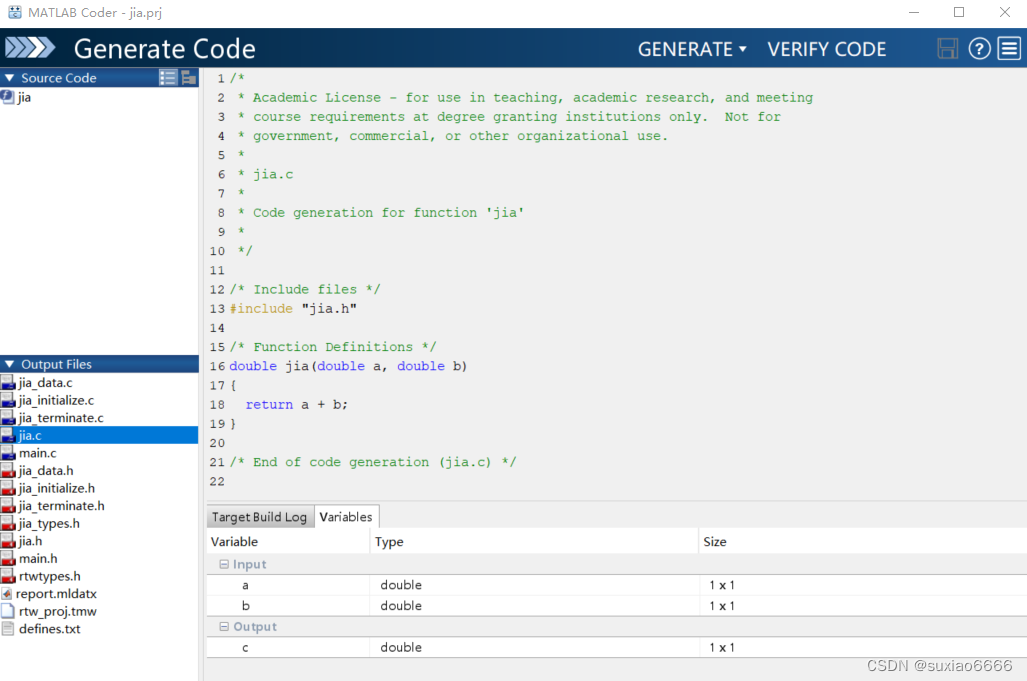Click the jia_data.c file icon
1027x681 pixels.
tap(8, 382)
